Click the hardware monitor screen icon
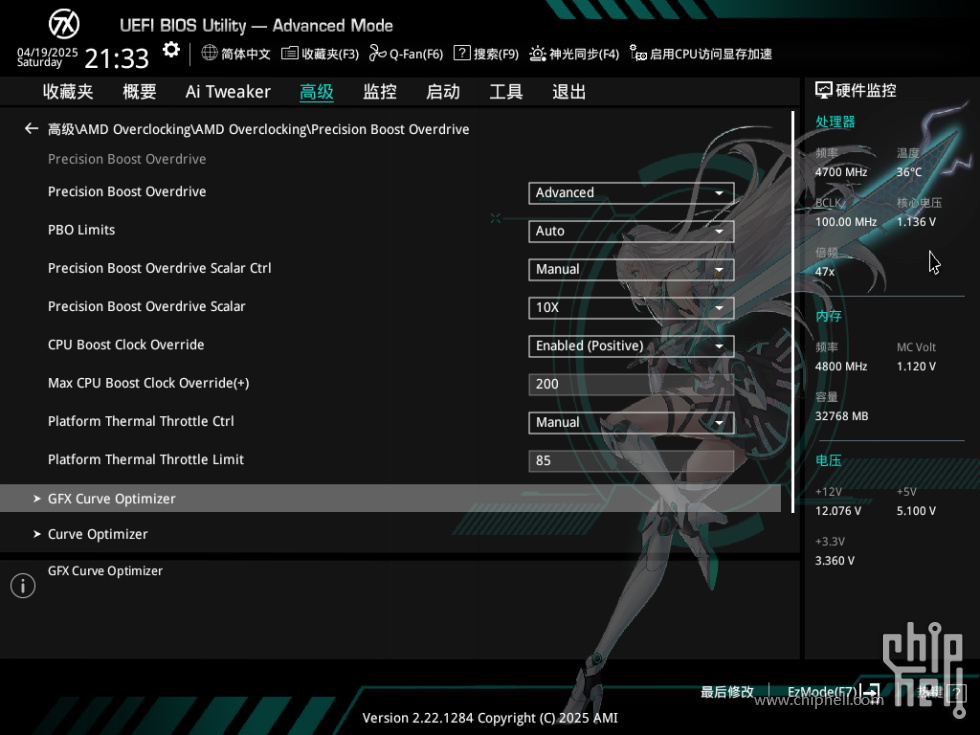 (x=823, y=91)
